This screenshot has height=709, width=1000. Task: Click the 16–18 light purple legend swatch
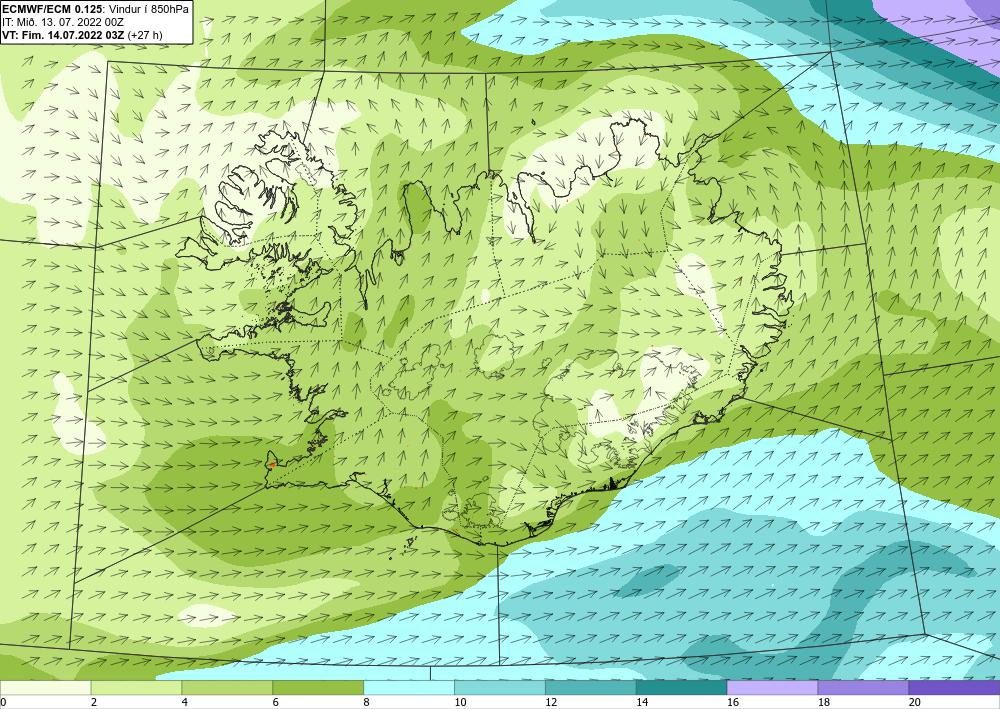pos(772,688)
